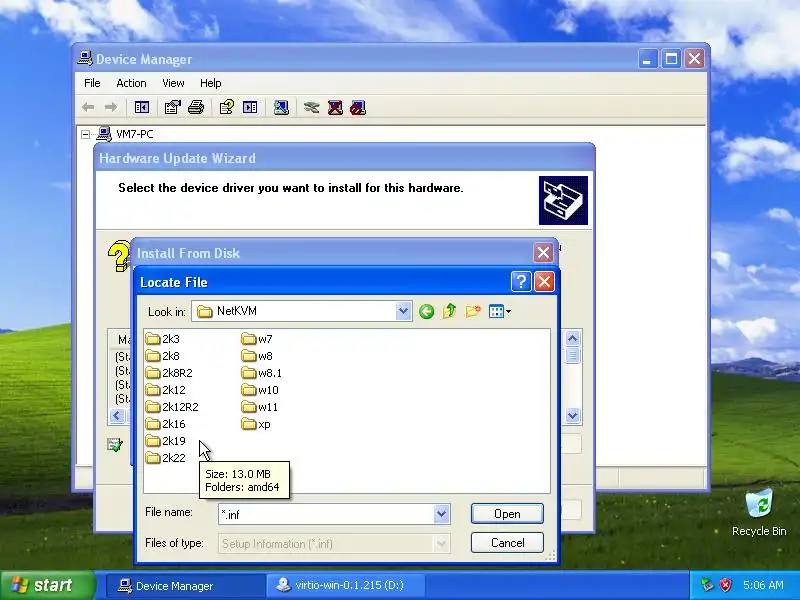The height and width of the screenshot is (600, 800).
Task: Click the Action pane toggle icon in Device Manager toolbar
Action: pos(250,107)
